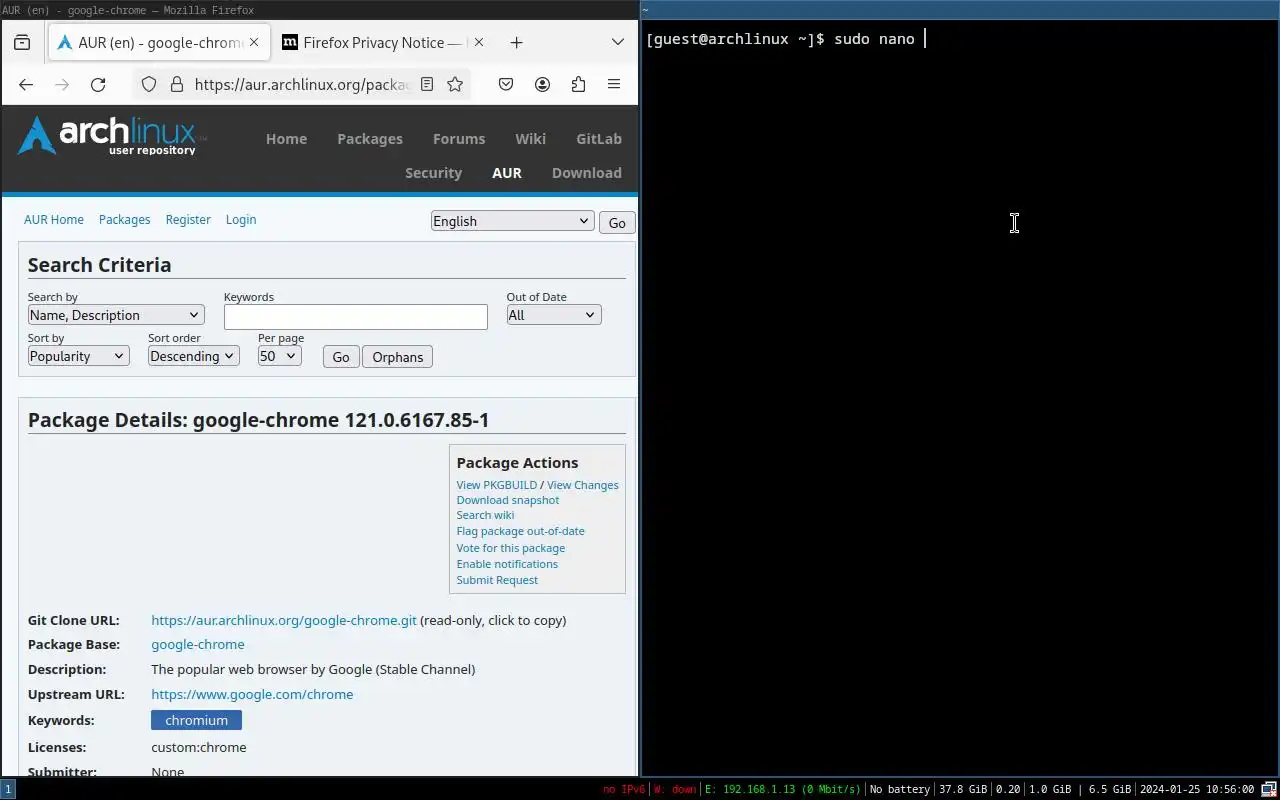
Task: Click the Register link
Action: 188,220
